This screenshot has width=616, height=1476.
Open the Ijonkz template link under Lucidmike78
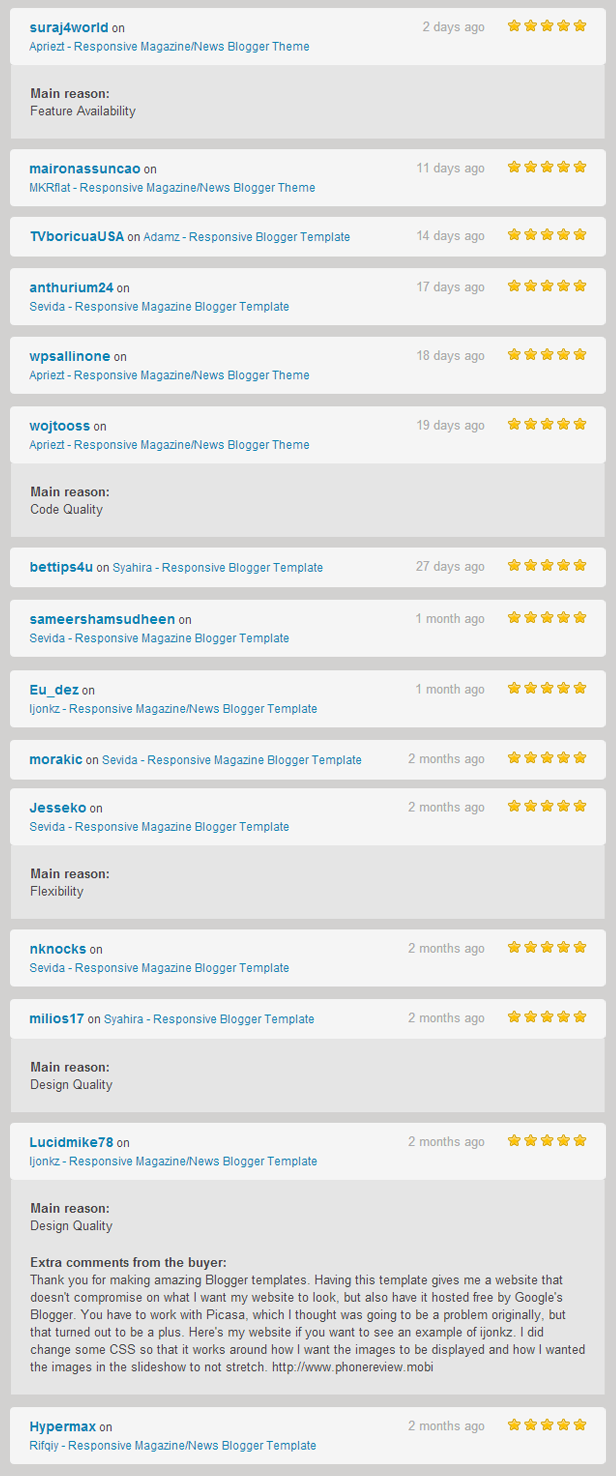[x=173, y=1161]
